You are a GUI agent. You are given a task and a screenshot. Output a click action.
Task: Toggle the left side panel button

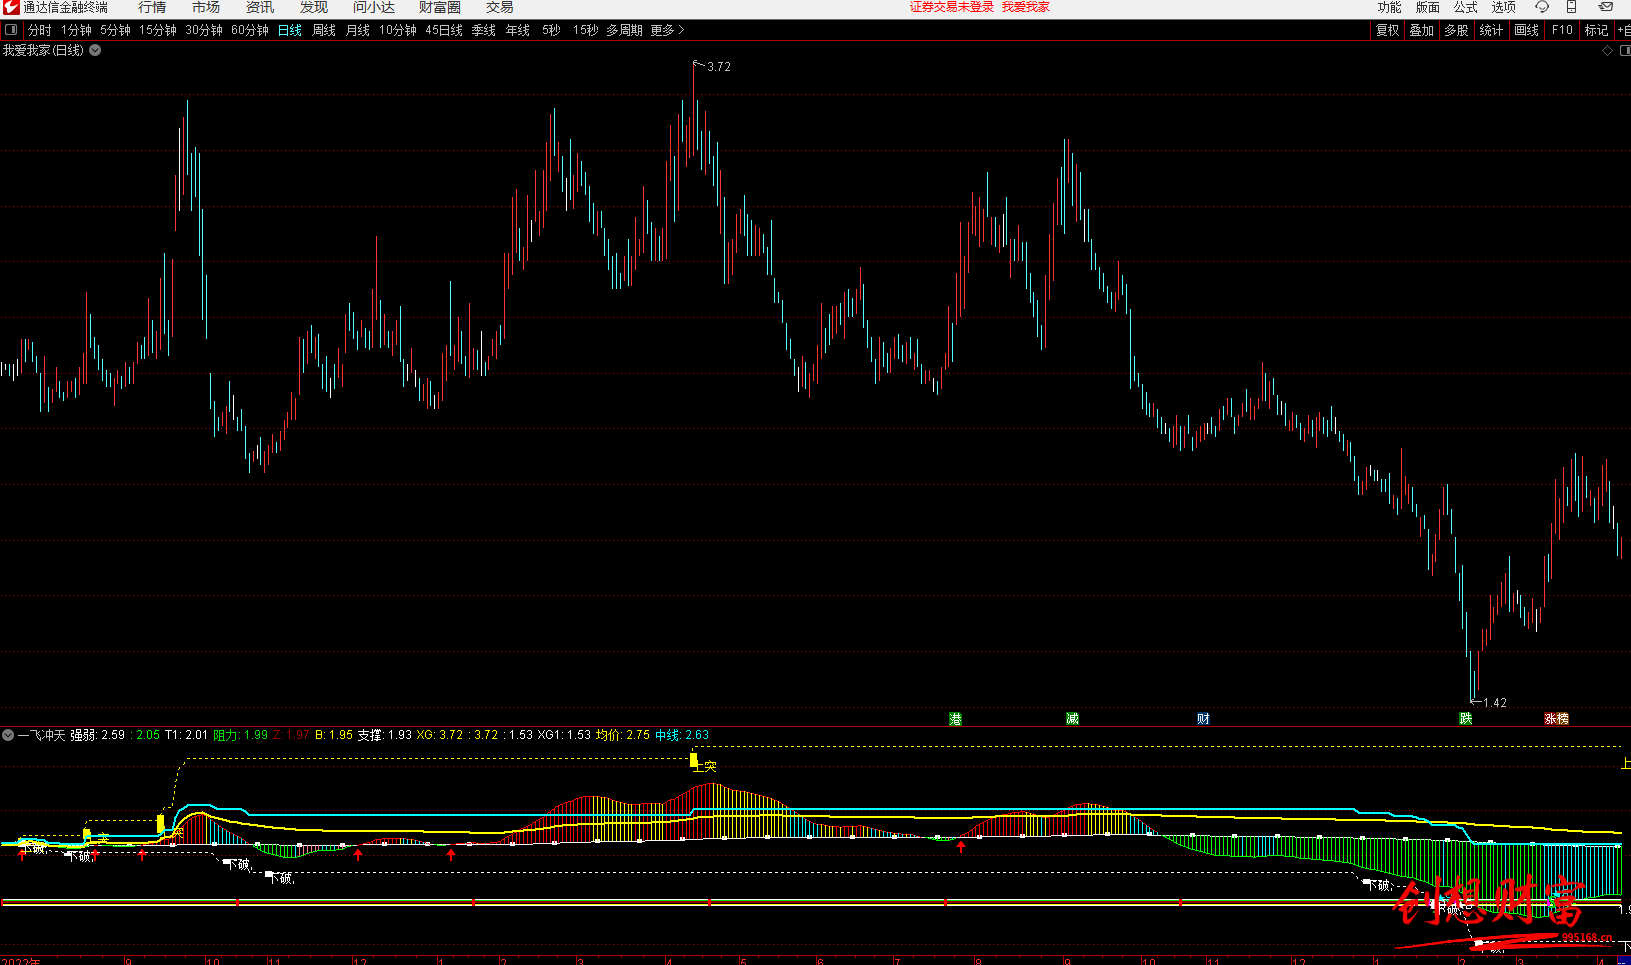point(11,30)
